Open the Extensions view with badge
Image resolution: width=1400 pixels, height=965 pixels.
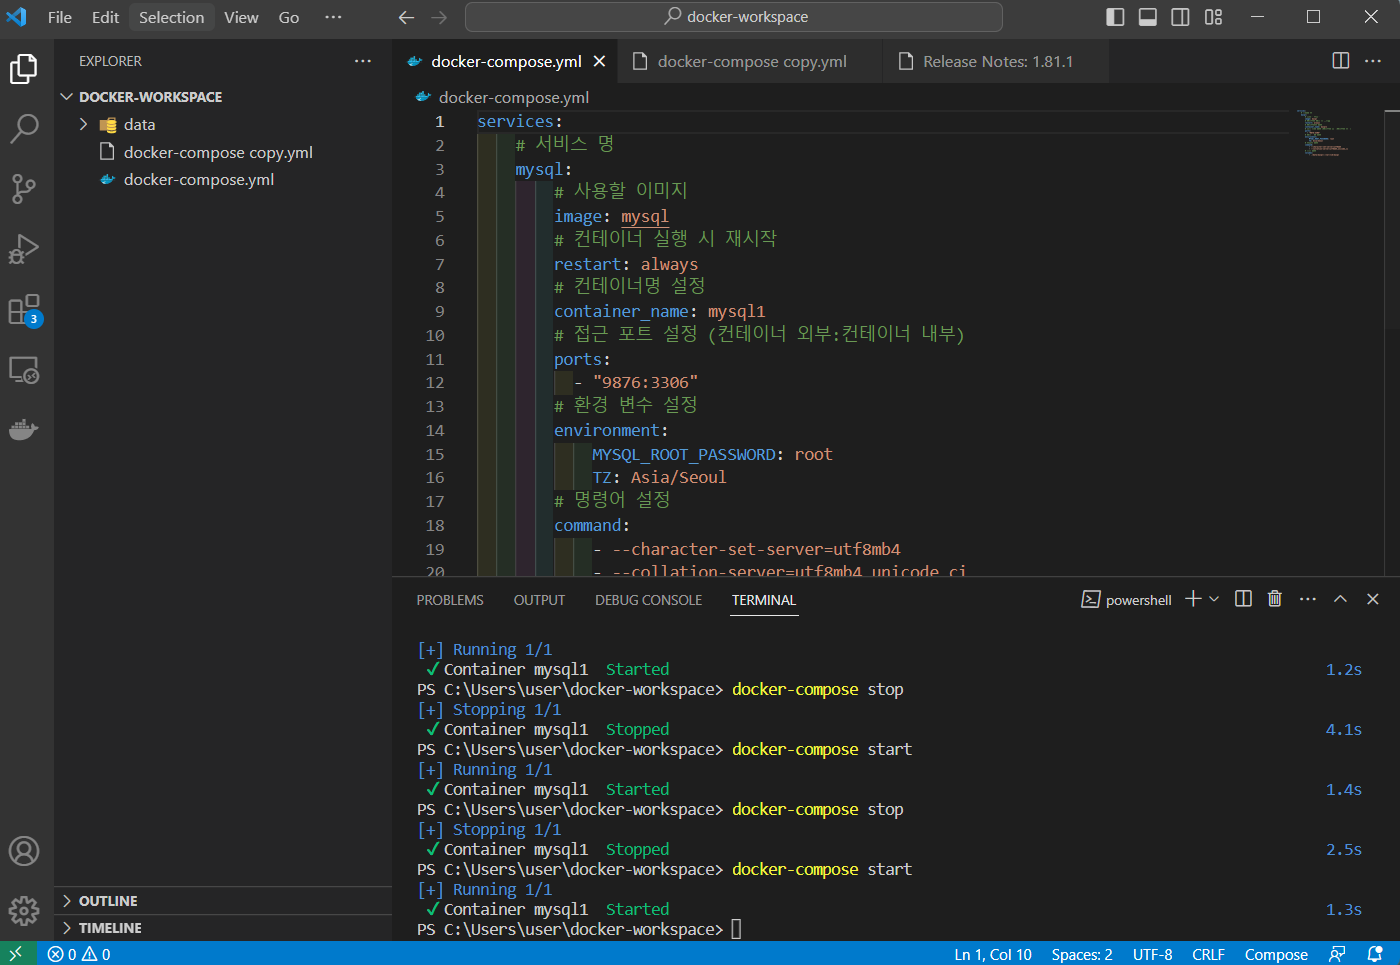pos(24,310)
